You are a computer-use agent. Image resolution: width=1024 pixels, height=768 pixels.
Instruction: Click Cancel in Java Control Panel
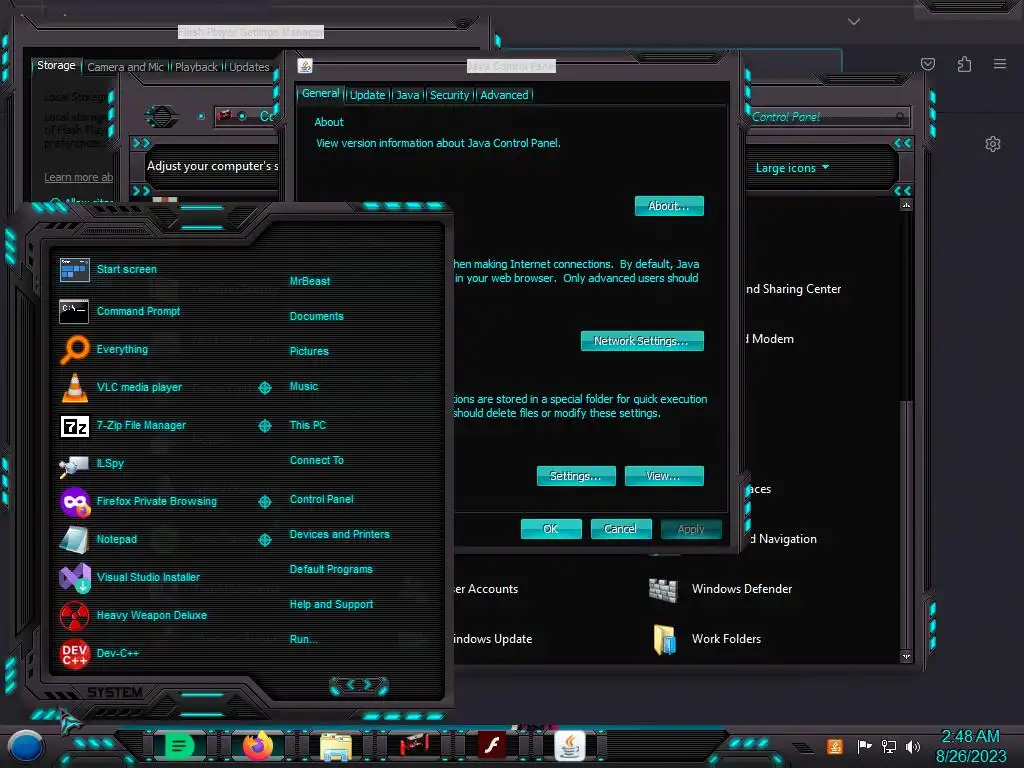620,529
